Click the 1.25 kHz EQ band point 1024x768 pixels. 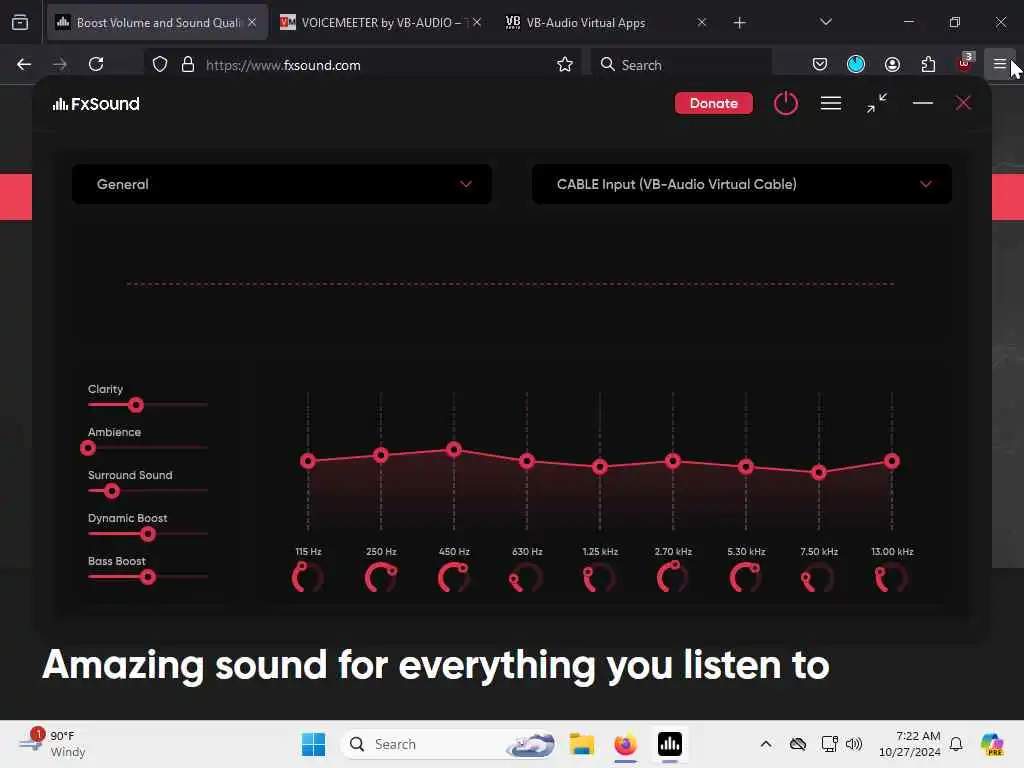600,467
